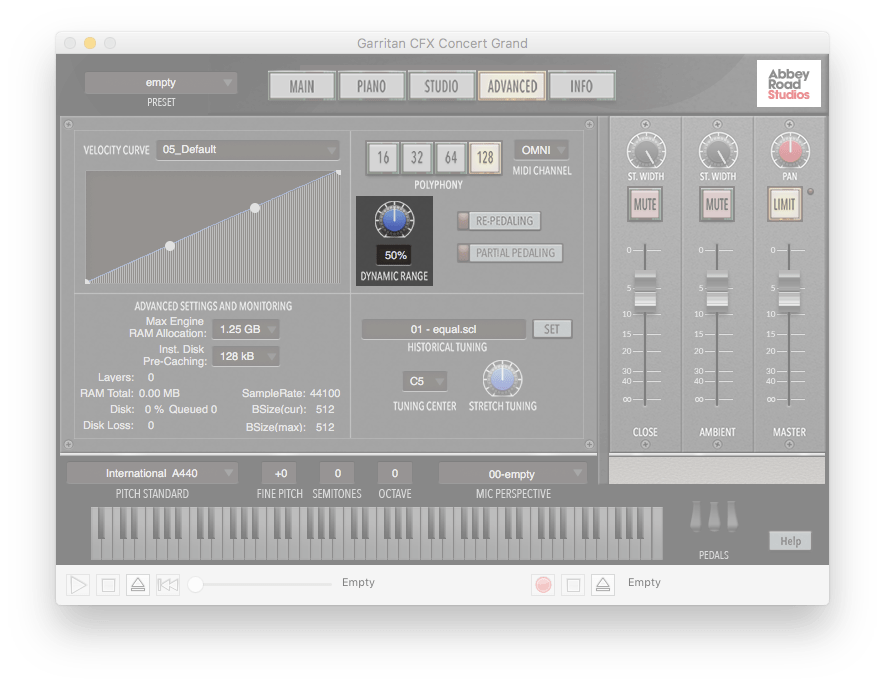Enable Re-Pedaling
885x685 pixels.
tap(499, 221)
